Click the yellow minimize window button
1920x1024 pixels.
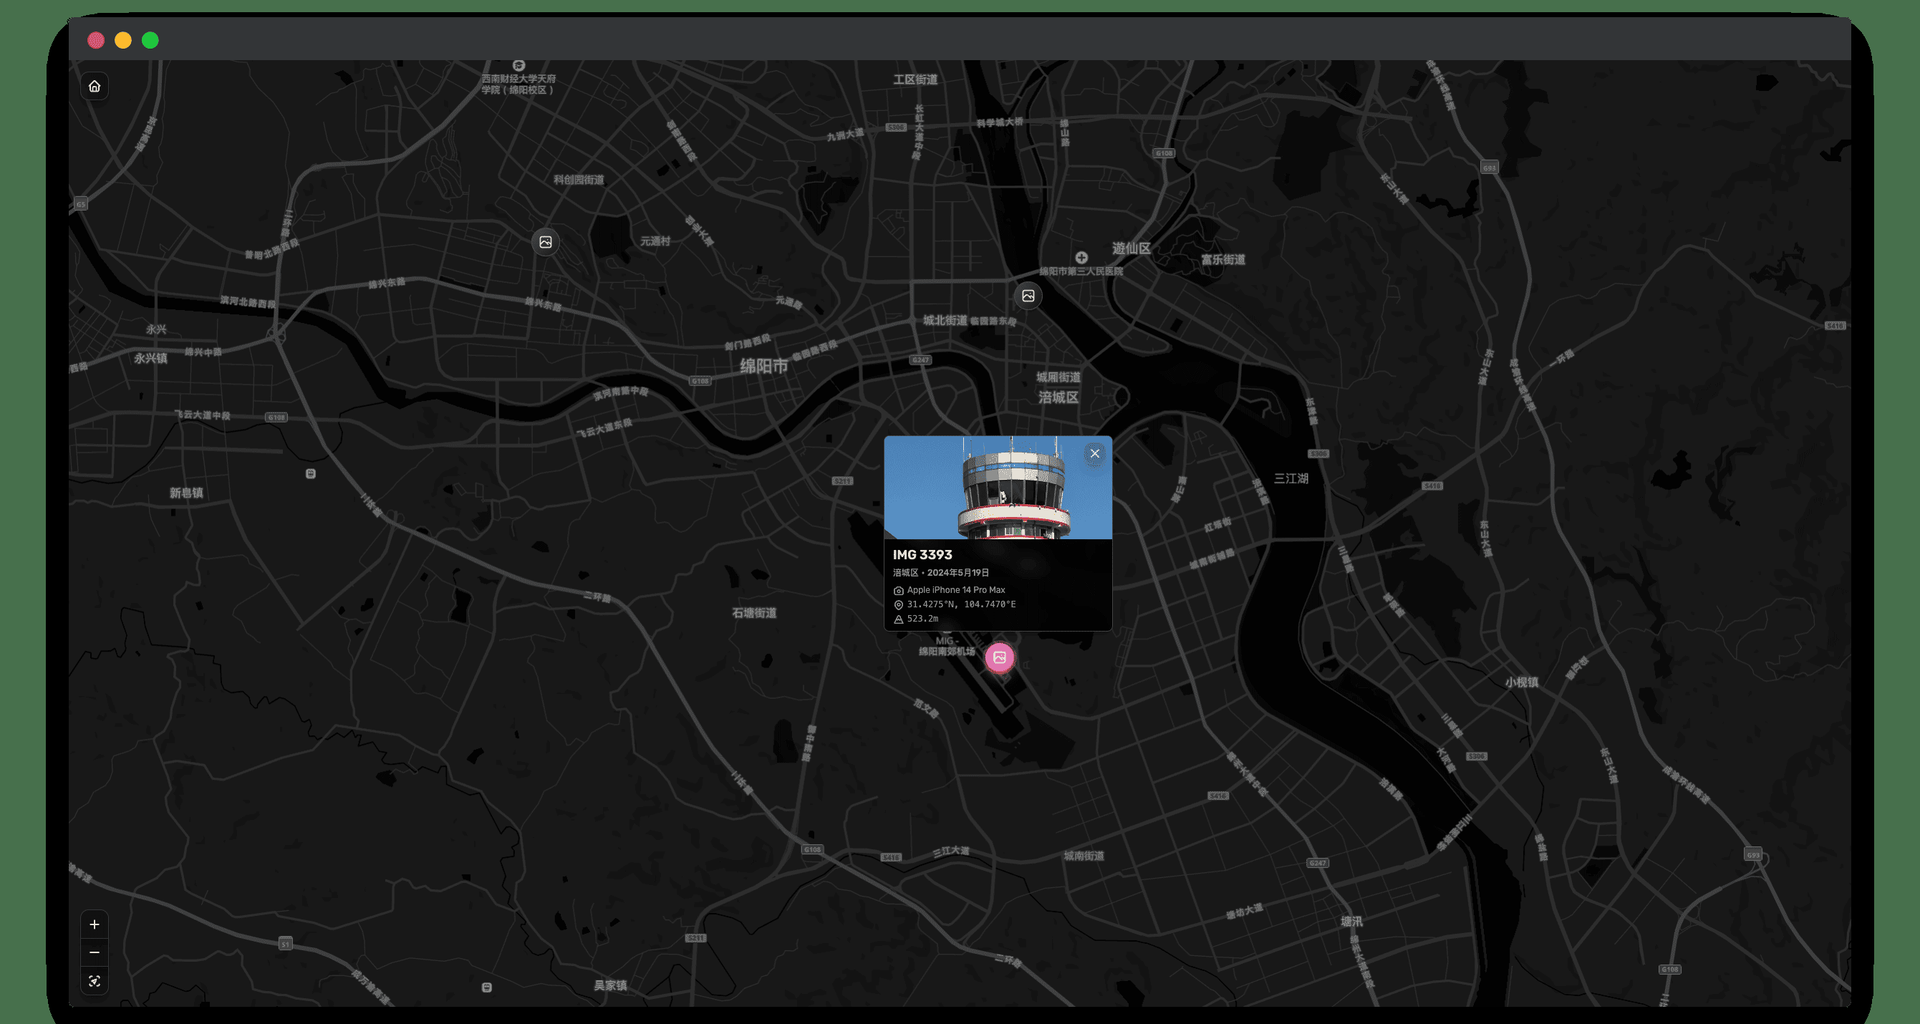(123, 40)
